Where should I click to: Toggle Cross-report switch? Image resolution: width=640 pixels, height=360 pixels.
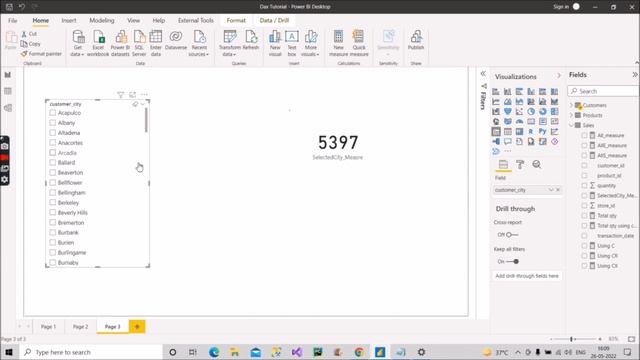[512, 235]
